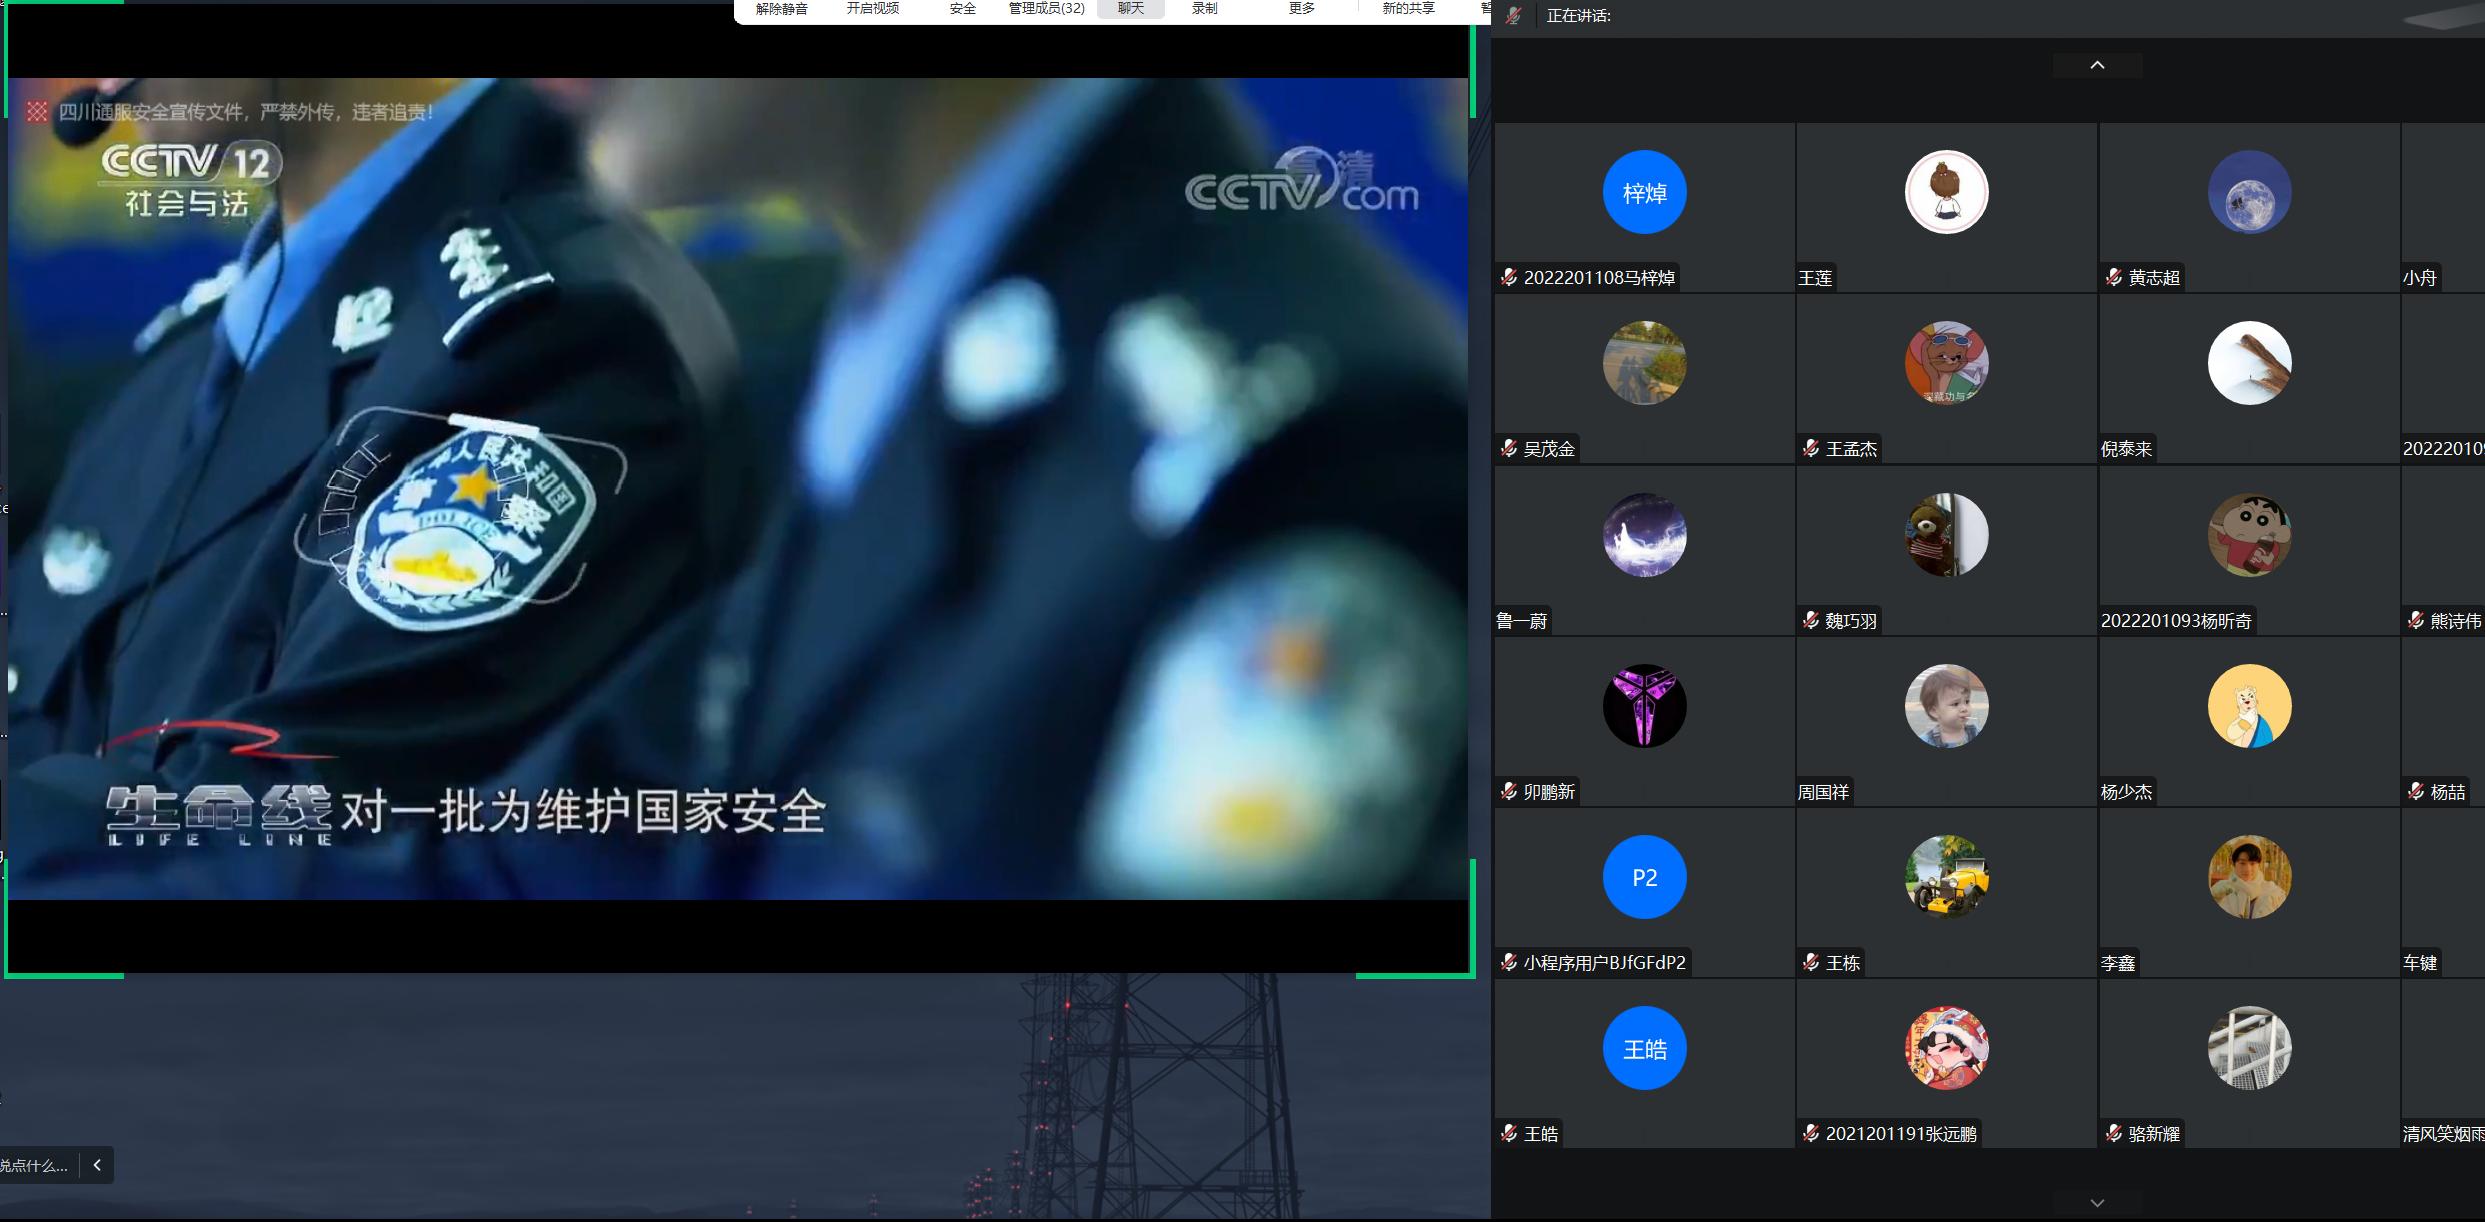Click 解除静音 to unmute microphone
Screen dimensions: 2485x1222
coord(781,9)
